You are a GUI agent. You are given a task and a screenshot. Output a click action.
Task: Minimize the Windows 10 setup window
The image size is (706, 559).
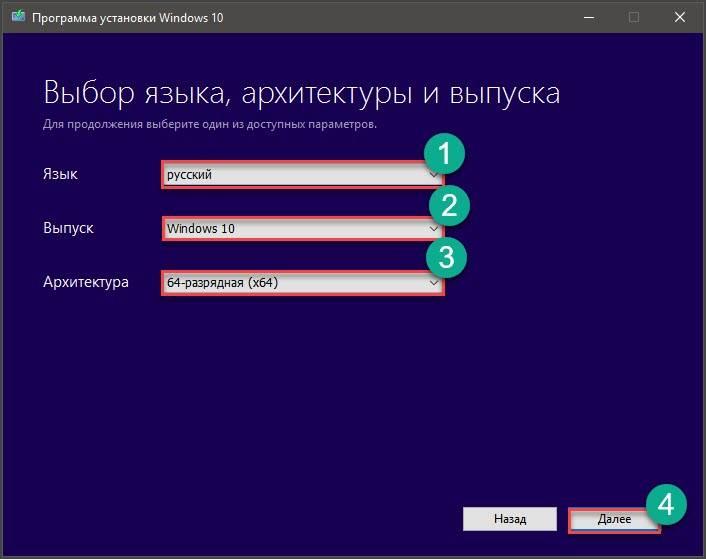tap(589, 18)
